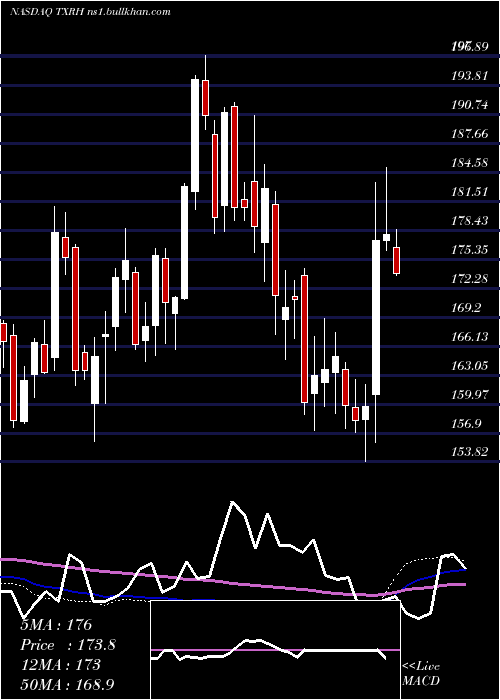The width and height of the screenshot is (500, 700).
Task: Click the 175.35 price axis label
Action: [469, 250]
